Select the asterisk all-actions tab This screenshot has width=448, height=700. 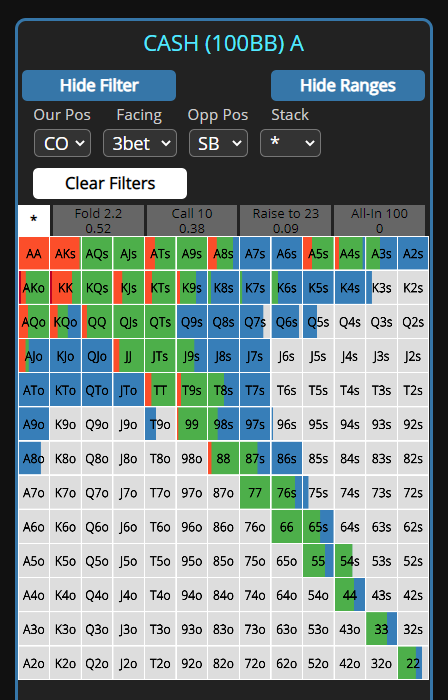click(34, 221)
